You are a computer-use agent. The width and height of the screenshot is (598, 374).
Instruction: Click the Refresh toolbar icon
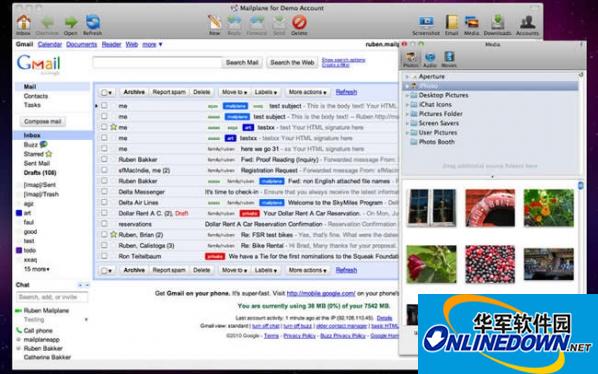pos(93,22)
